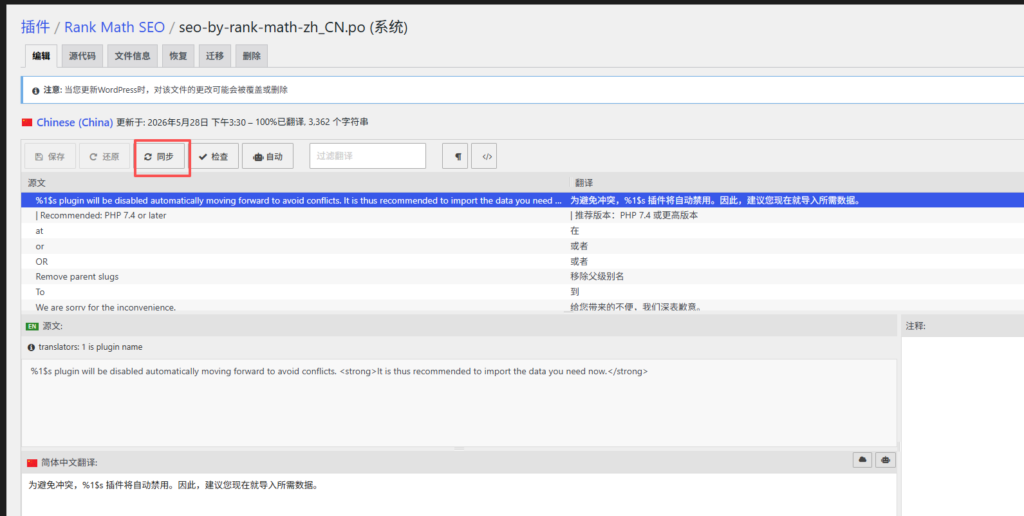Switch to the 删除 tab

point(251,56)
